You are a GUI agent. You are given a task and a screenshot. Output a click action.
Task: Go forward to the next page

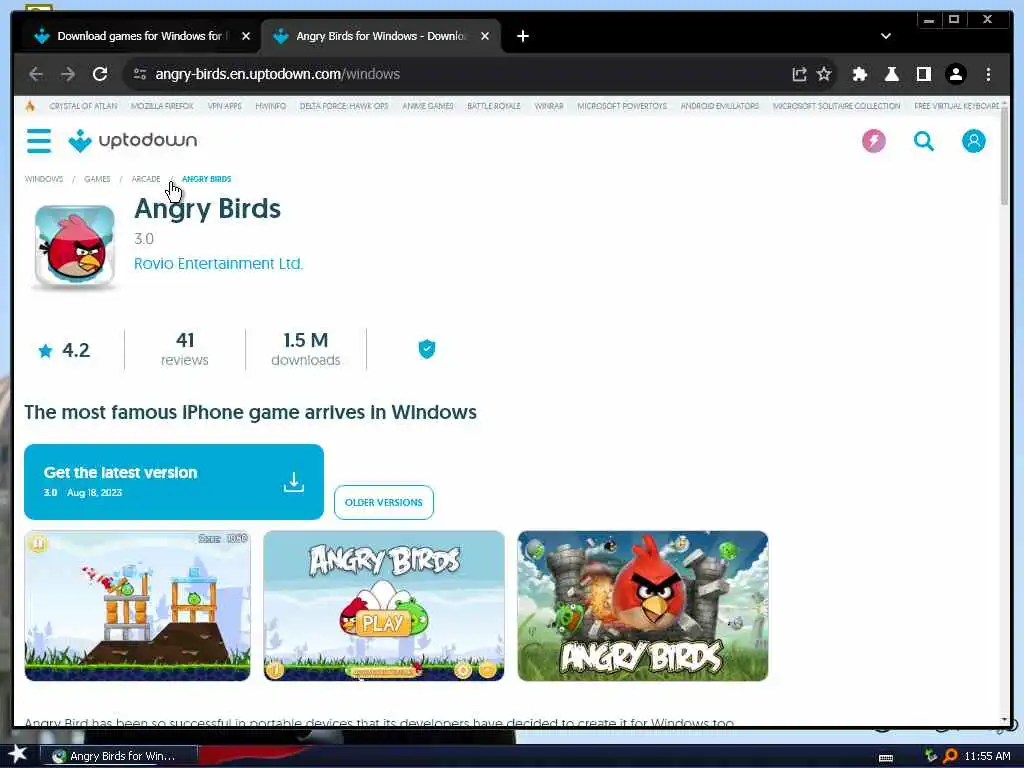click(68, 74)
